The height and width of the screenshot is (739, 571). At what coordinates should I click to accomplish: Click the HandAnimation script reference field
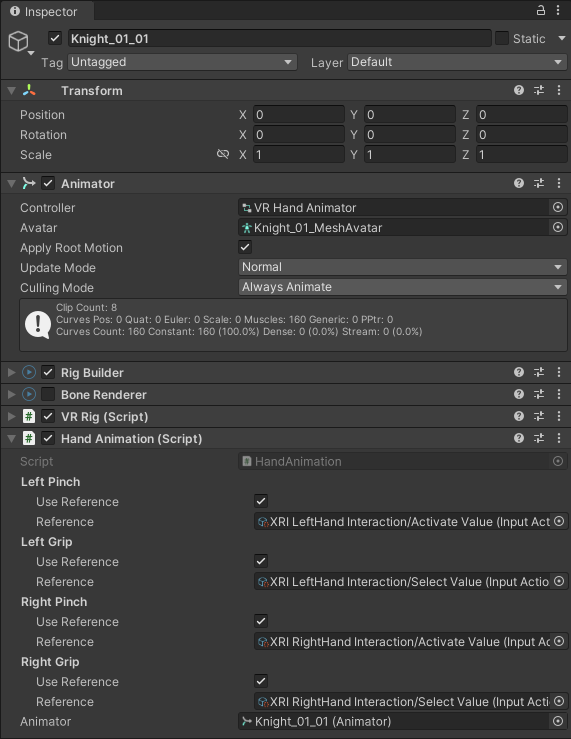[395, 461]
